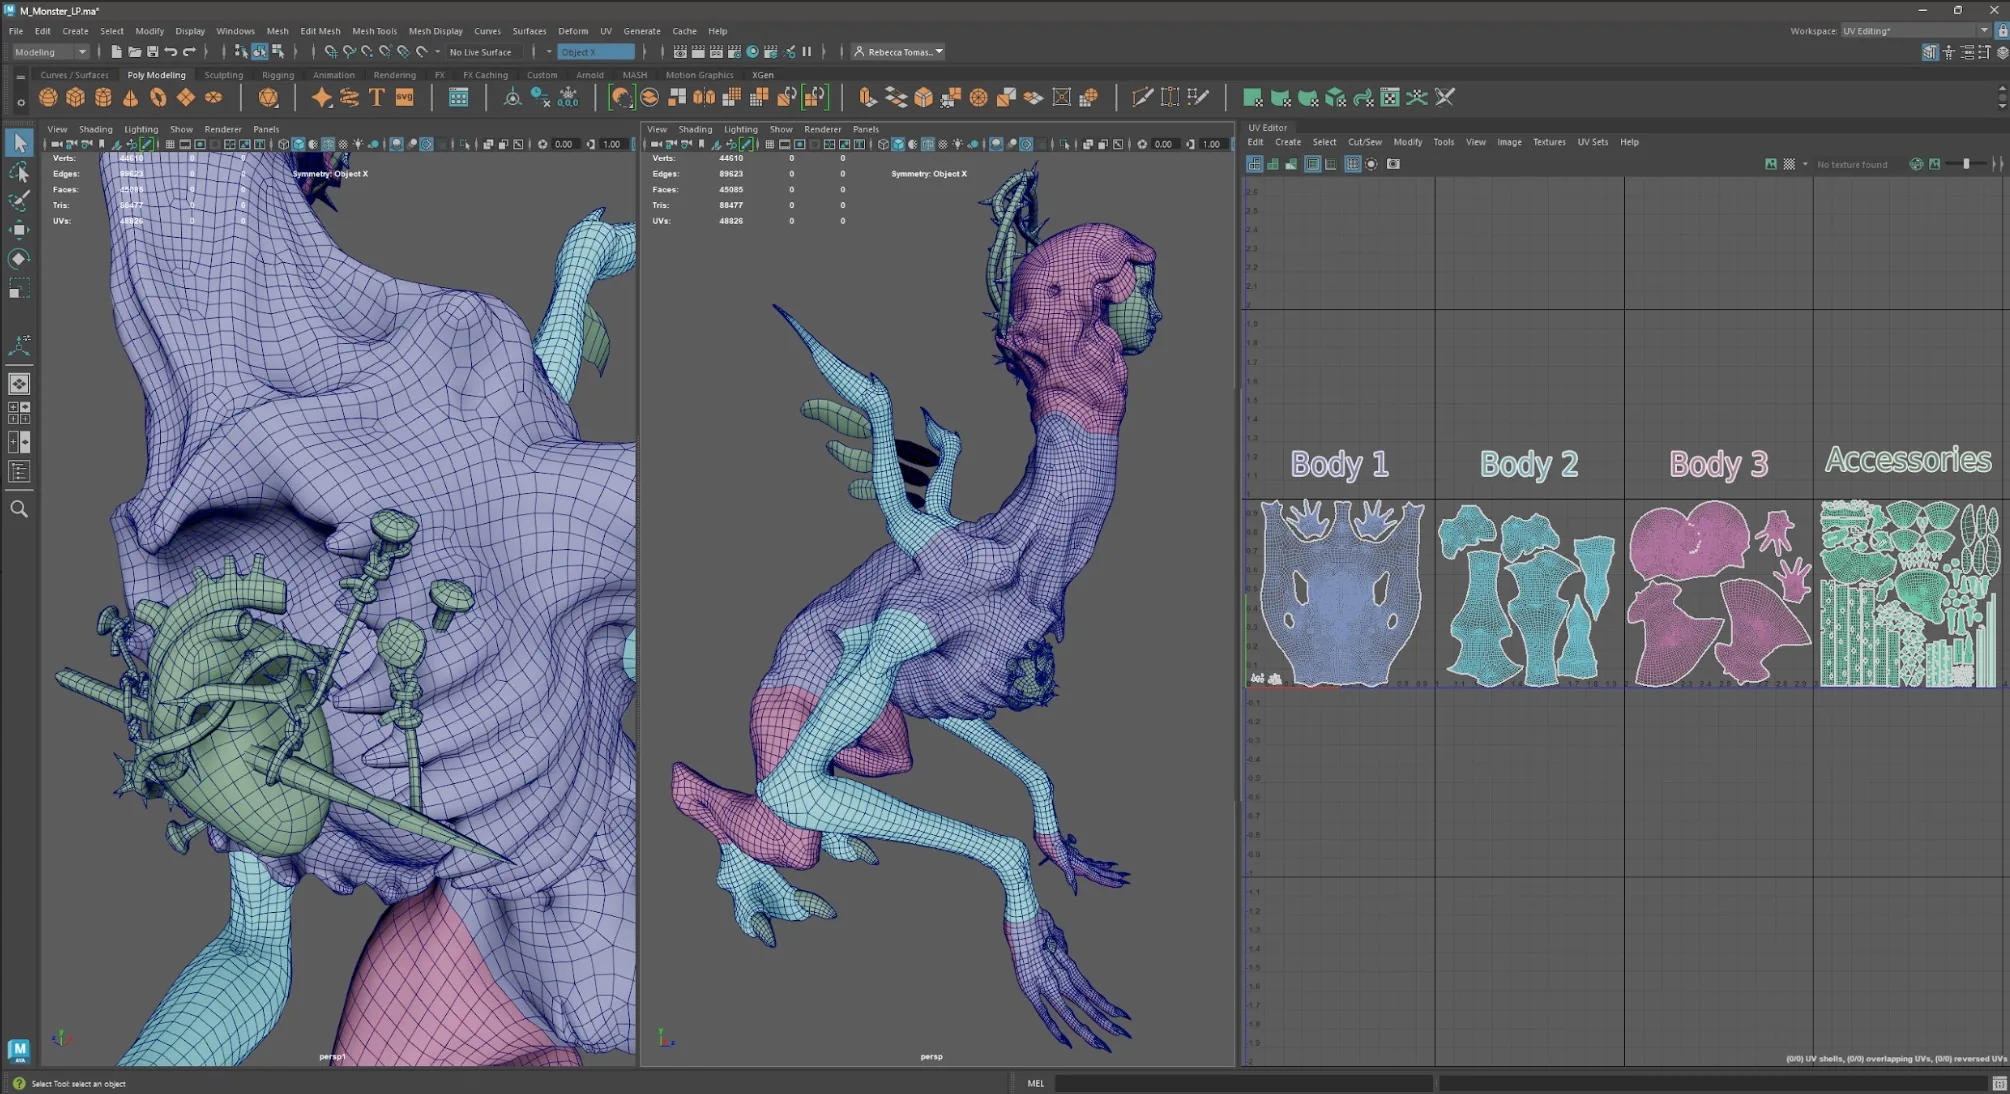Select the polygon Type text tool
Image resolution: width=2010 pixels, height=1094 pixels.
(x=377, y=97)
